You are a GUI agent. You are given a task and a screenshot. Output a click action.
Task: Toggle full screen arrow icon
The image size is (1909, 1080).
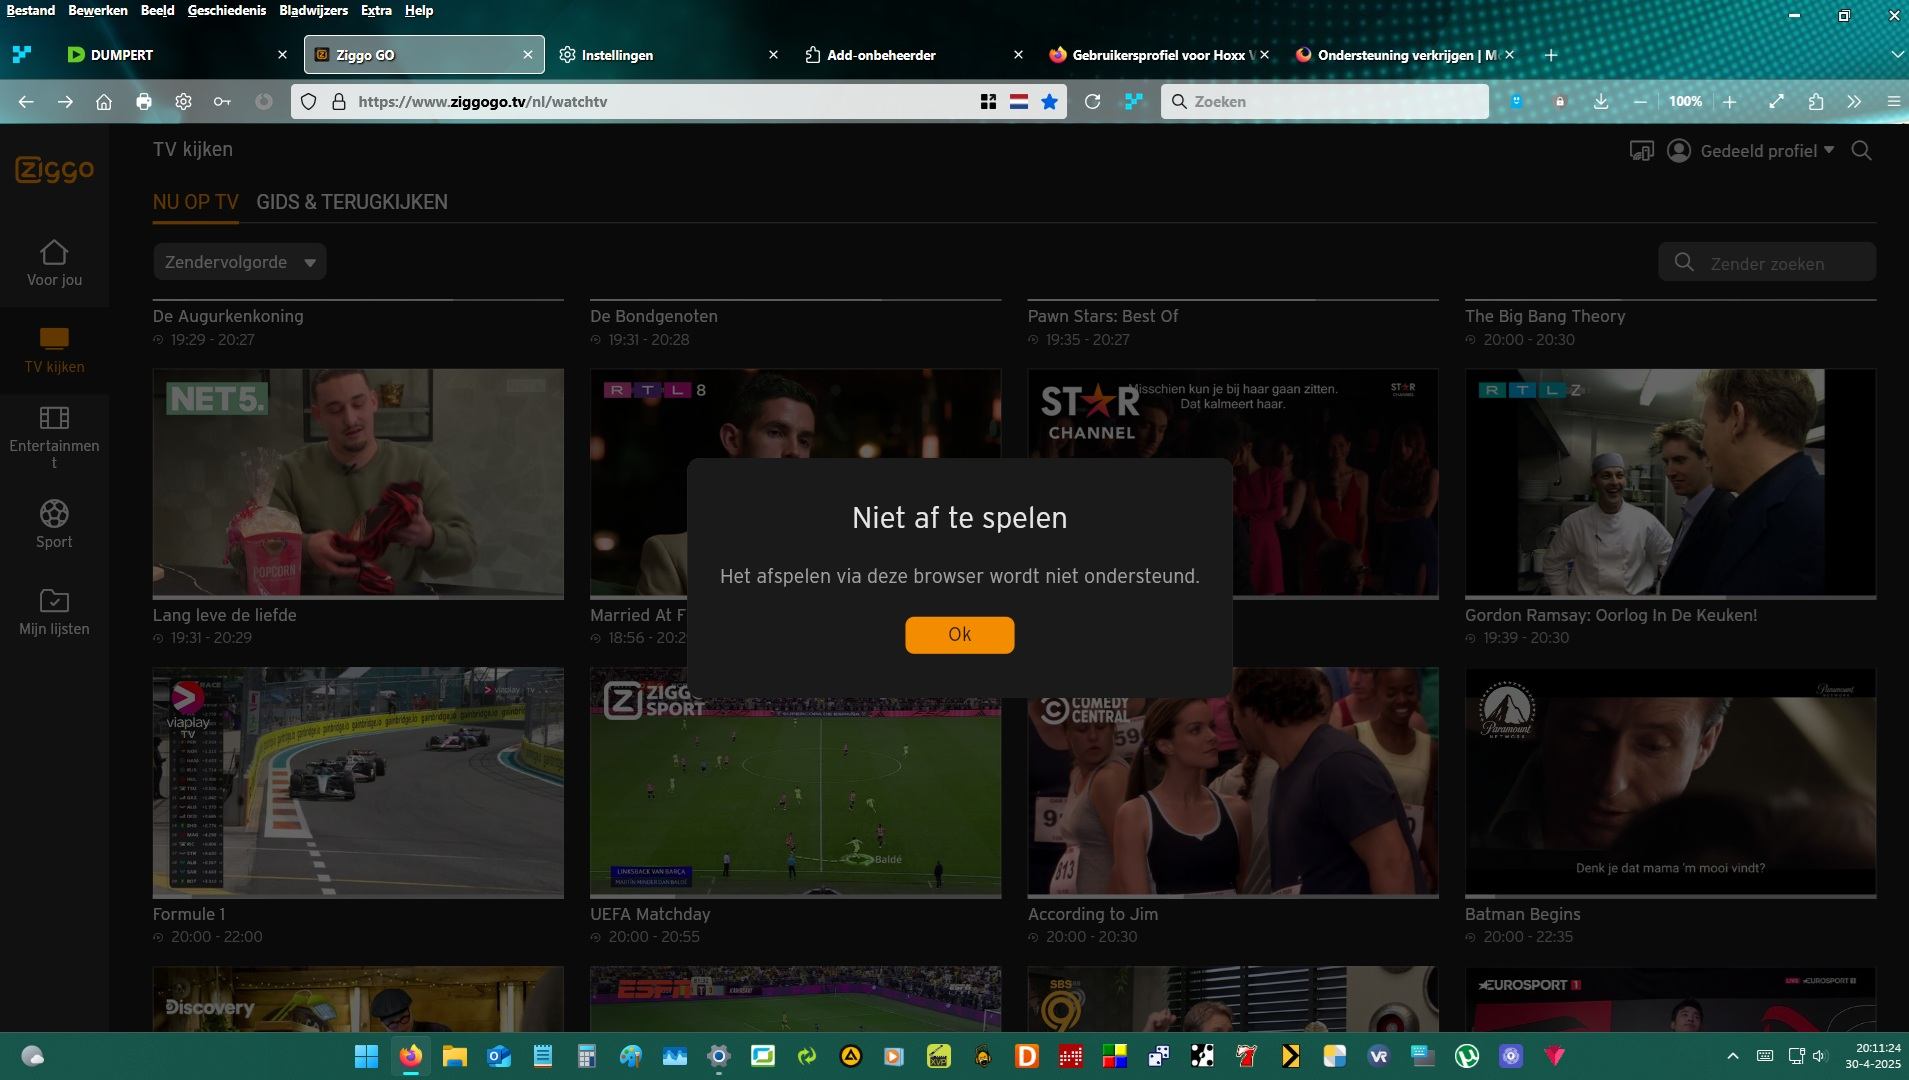(x=1777, y=101)
